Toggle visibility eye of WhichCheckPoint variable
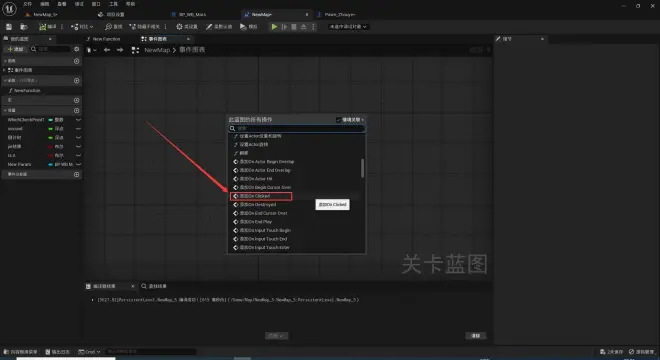 pyautogui.click(x=78, y=120)
